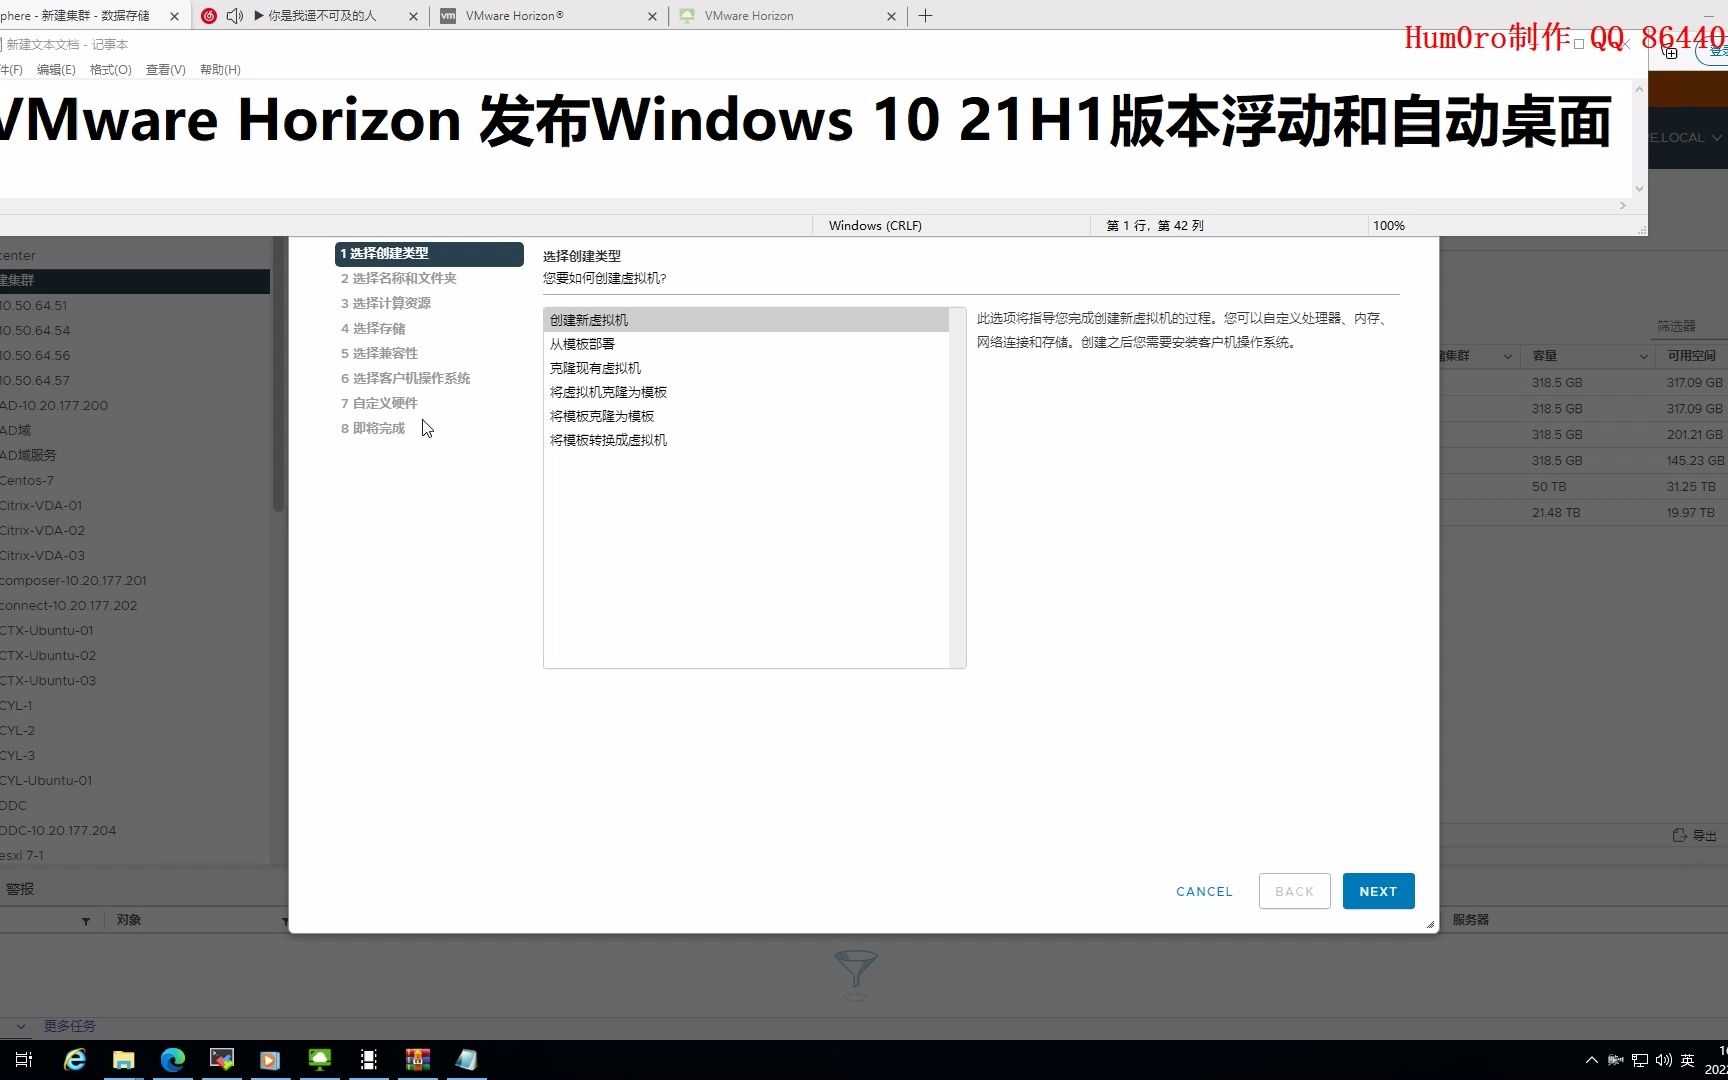The height and width of the screenshot is (1080, 1728).
Task: Select 创建新虚拟机 option
Action: [746, 320]
